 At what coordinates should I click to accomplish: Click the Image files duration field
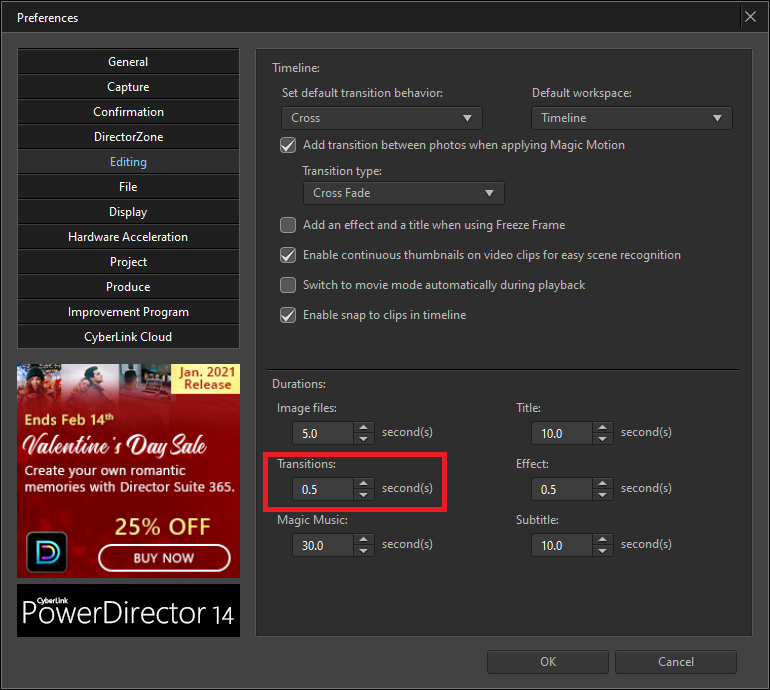(323, 433)
